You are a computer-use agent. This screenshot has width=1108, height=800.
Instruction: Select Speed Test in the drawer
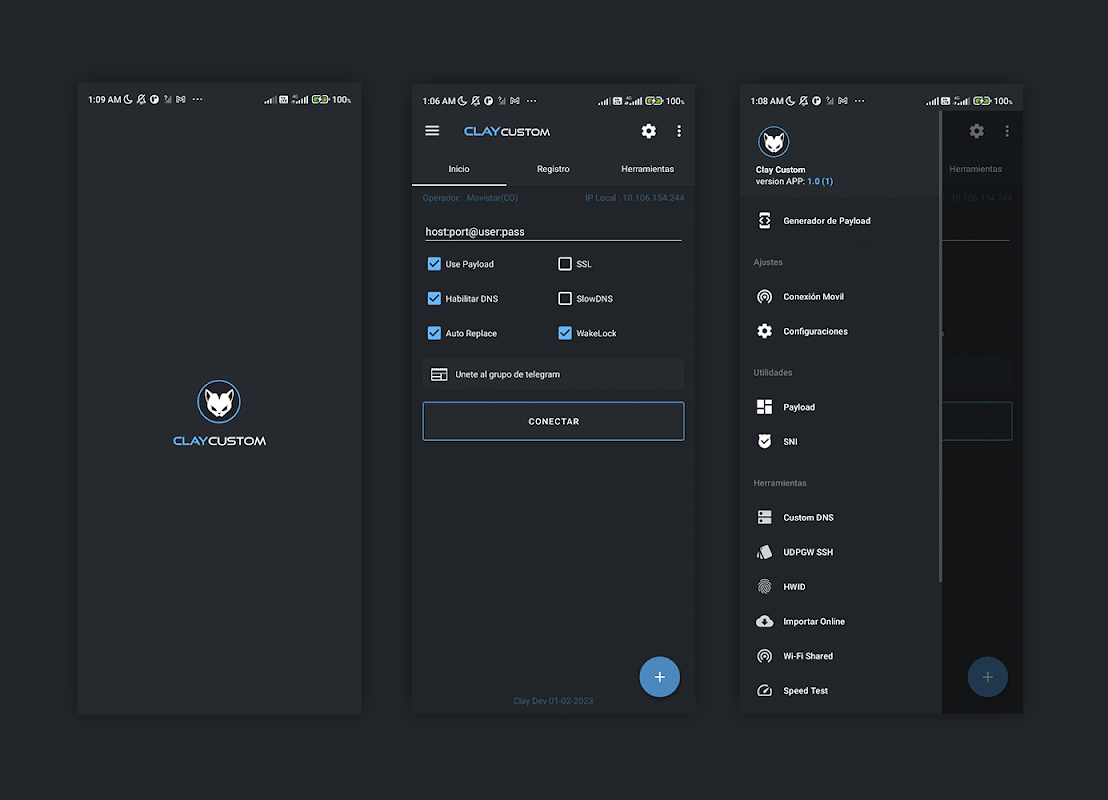[x=841, y=690]
